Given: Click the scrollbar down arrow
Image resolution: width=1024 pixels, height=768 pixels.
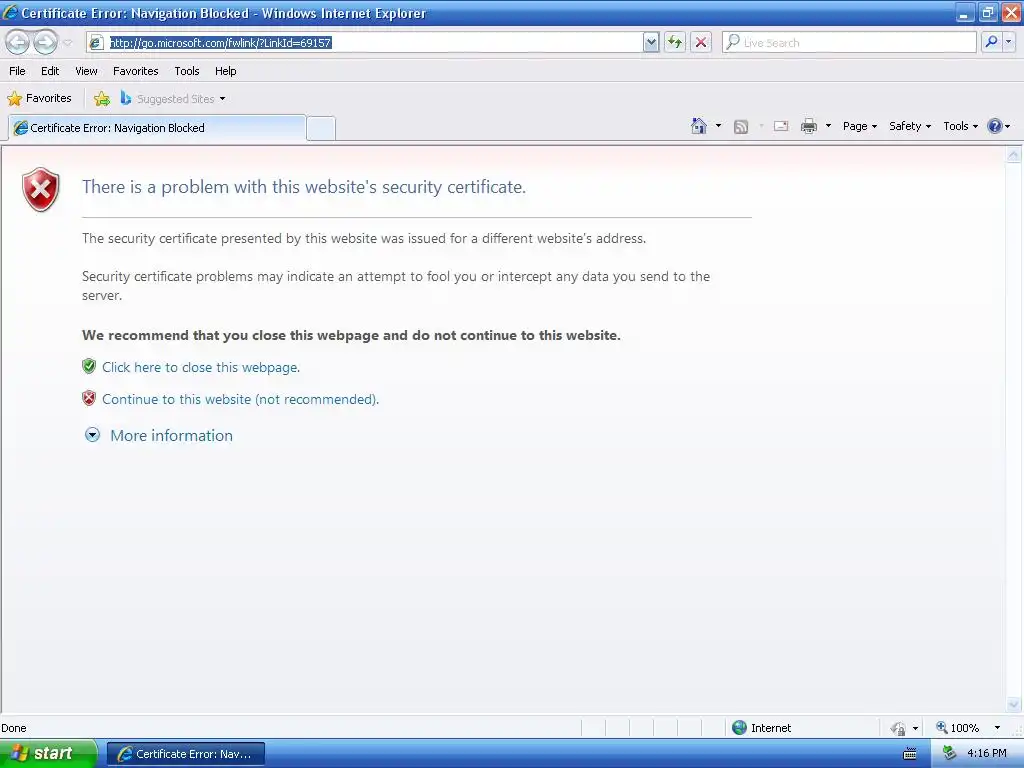Looking at the screenshot, I should pos(1014,704).
